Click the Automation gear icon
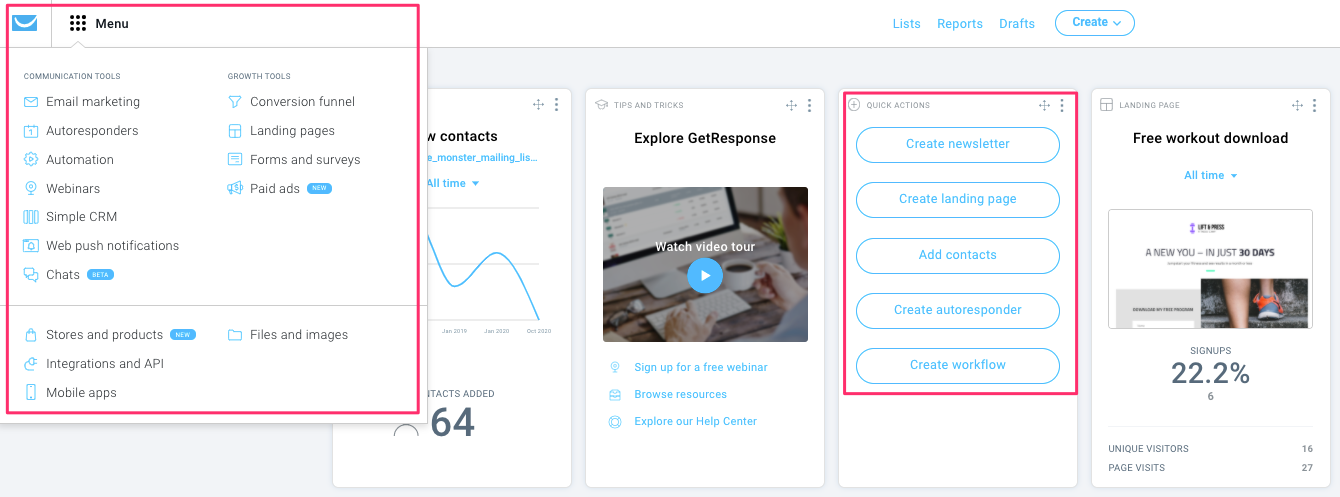The height and width of the screenshot is (497, 1340). pyautogui.click(x=31, y=160)
